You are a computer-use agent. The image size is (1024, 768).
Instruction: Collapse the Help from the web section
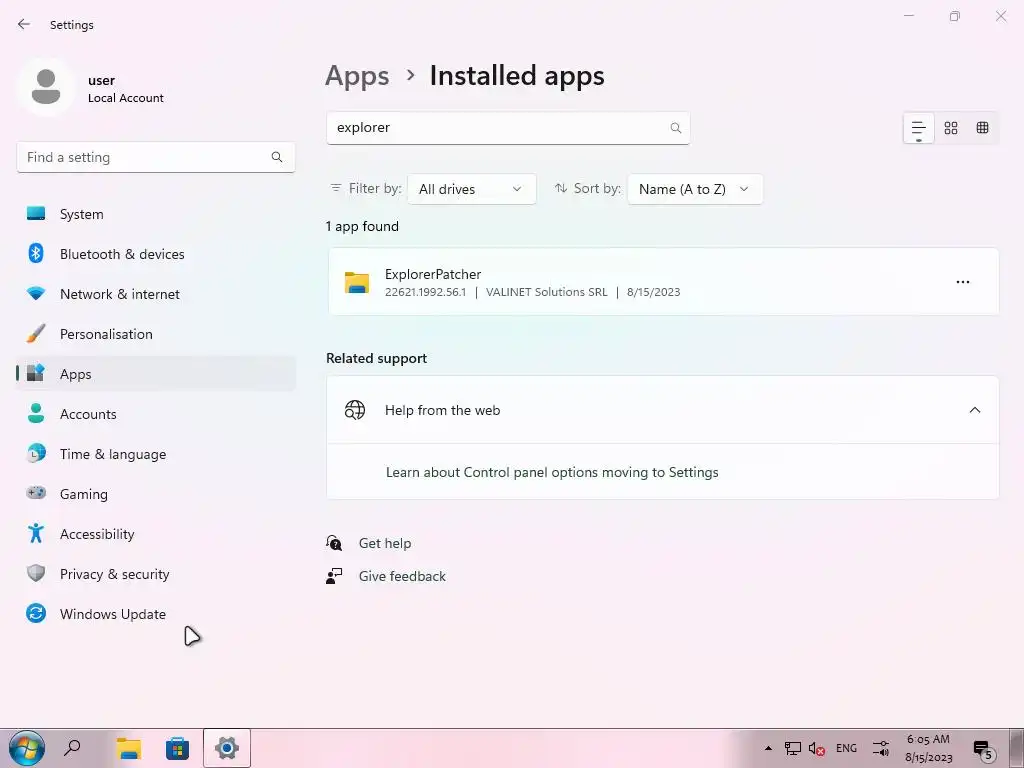click(975, 410)
